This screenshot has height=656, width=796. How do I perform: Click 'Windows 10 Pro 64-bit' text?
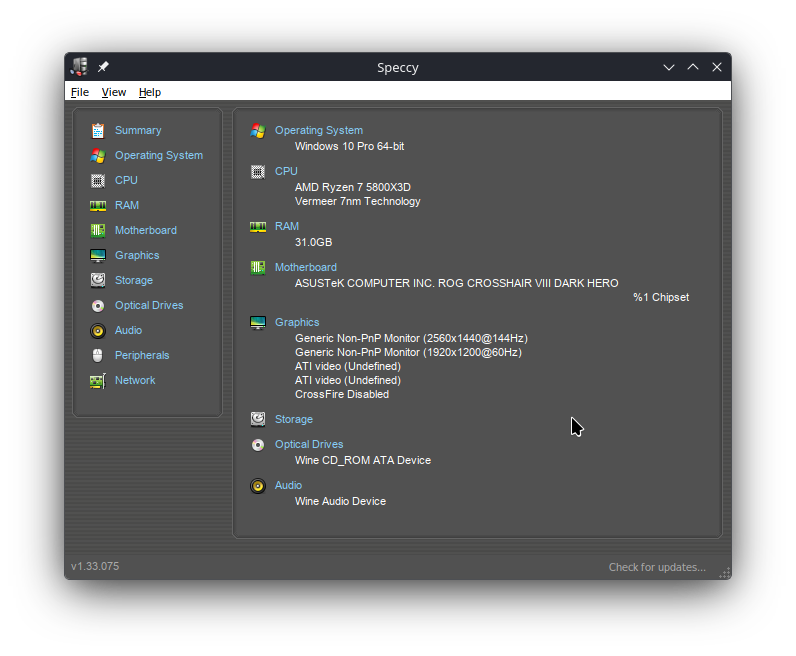click(x=350, y=146)
